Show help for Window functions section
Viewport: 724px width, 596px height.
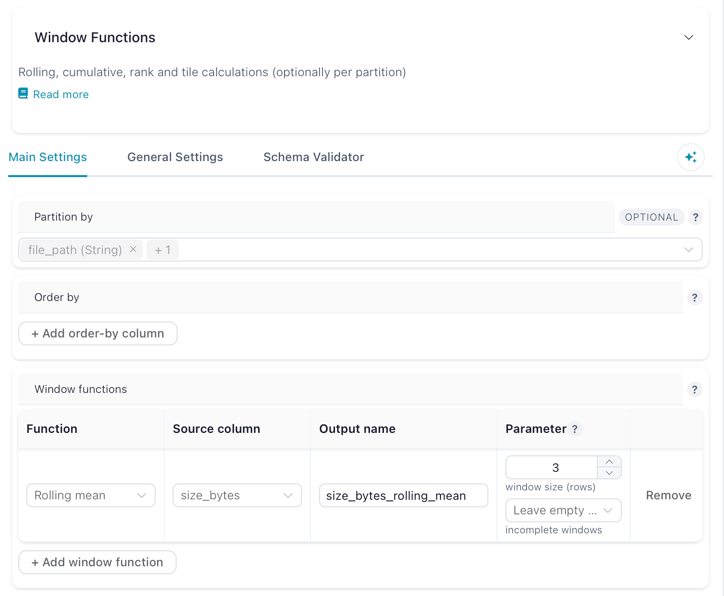[x=694, y=389]
